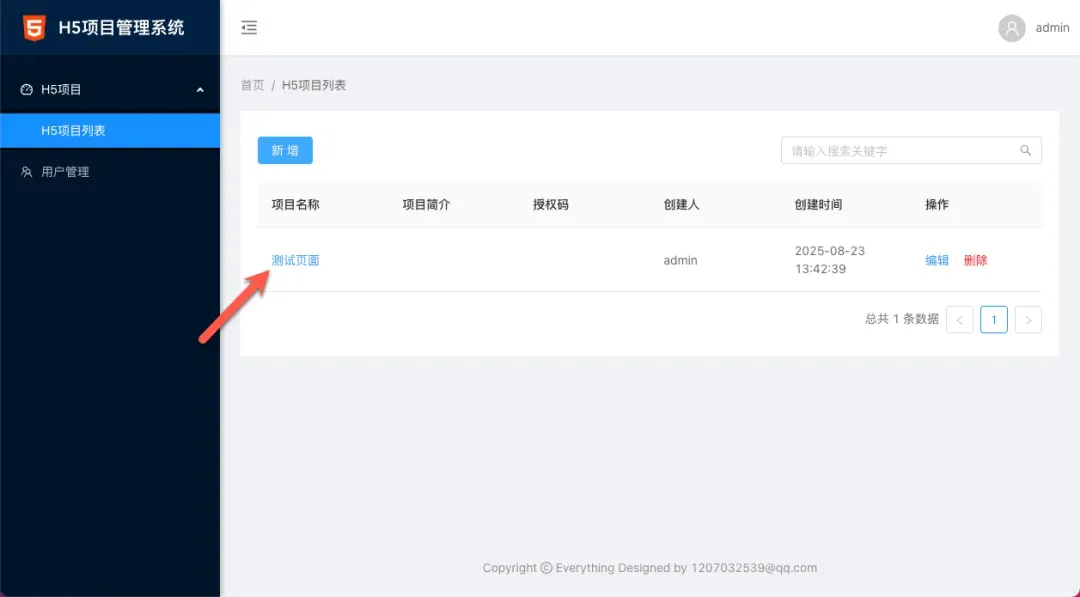Click the user icon beside 用户管理

pos(27,172)
